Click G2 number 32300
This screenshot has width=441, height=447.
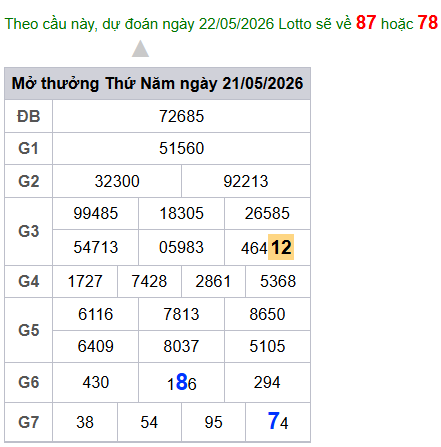[117, 181]
